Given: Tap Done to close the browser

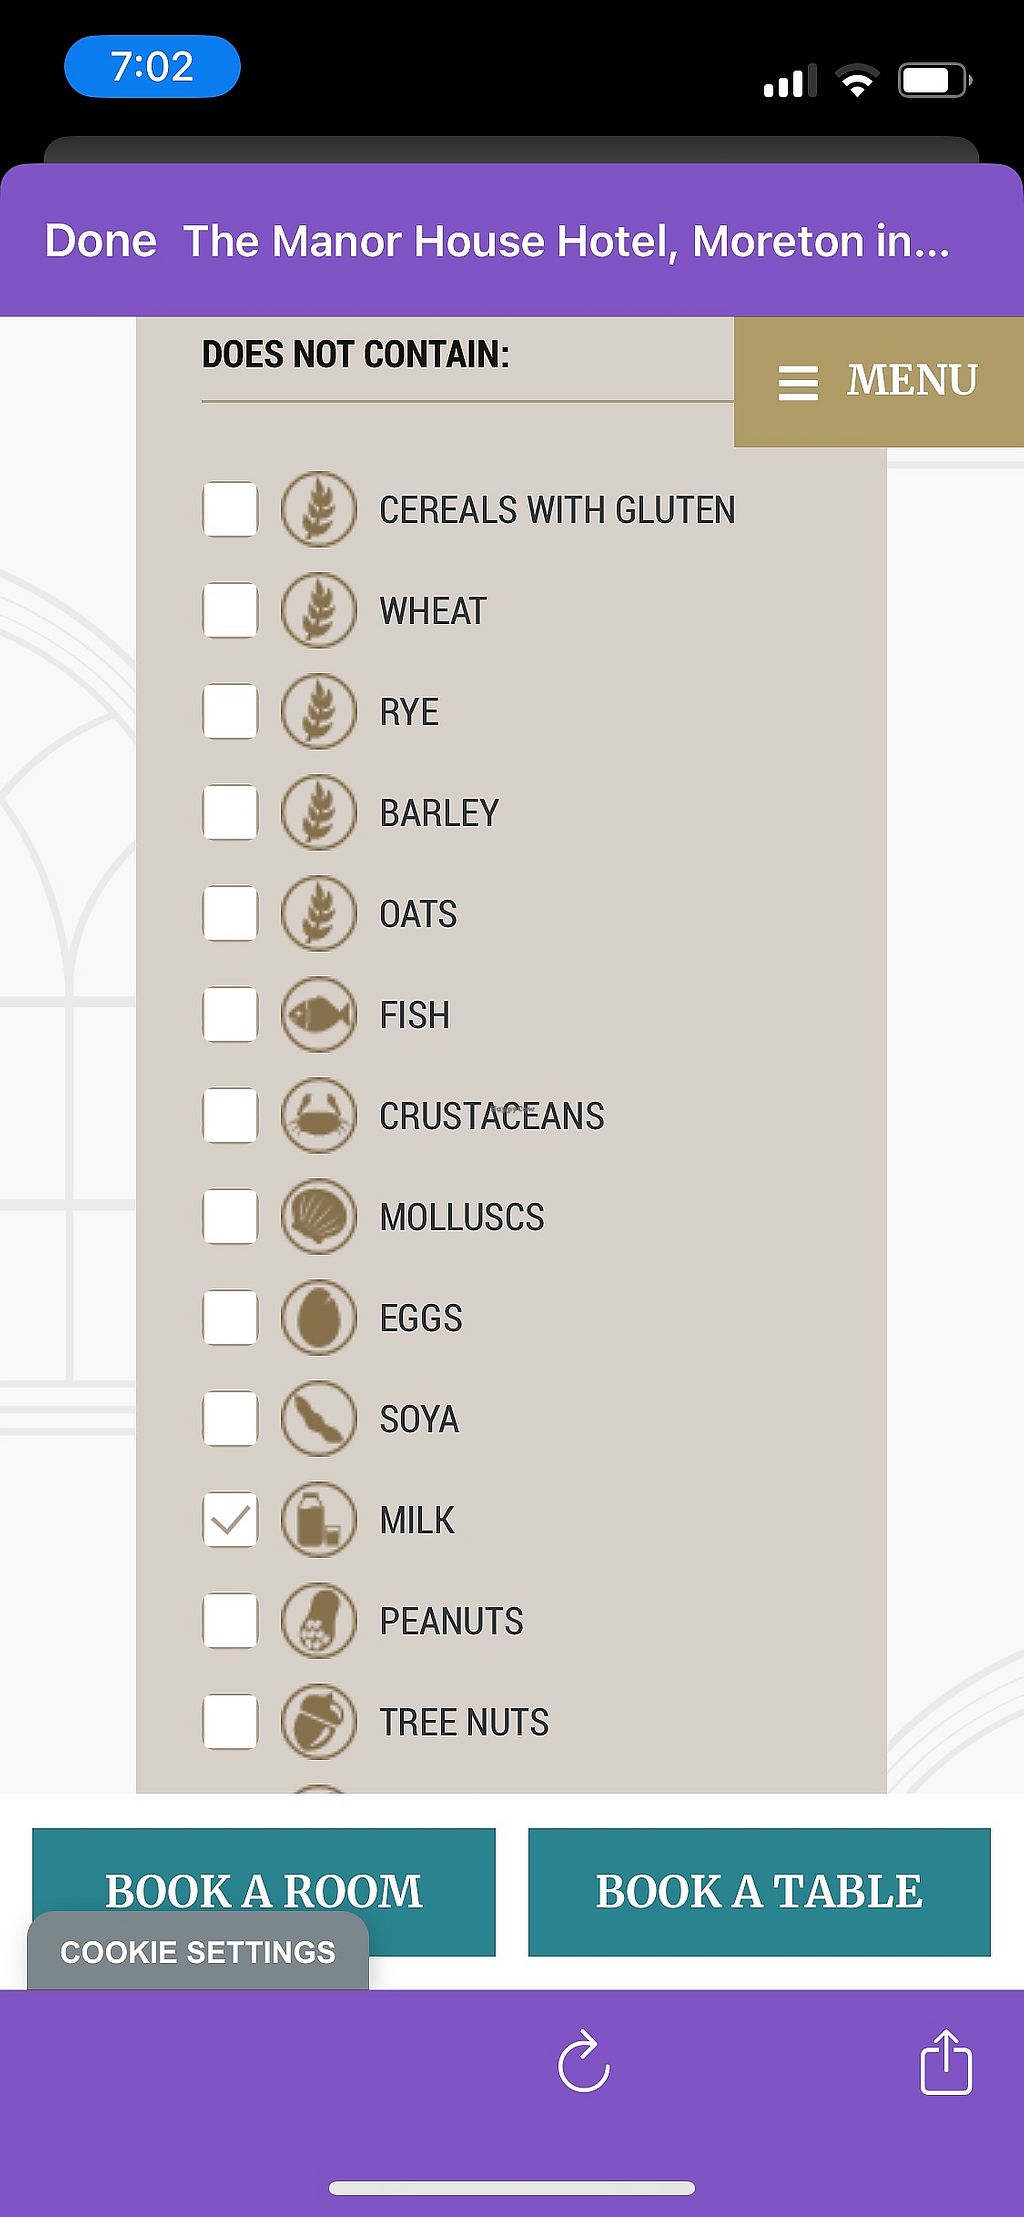Looking at the screenshot, I should [x=100, y=241].
